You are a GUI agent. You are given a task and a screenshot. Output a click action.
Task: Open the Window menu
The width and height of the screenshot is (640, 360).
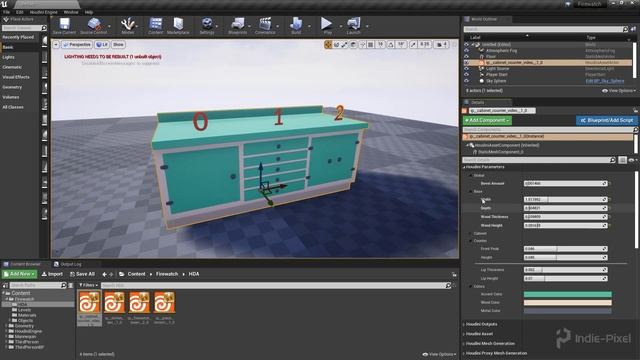coord(71,12)
